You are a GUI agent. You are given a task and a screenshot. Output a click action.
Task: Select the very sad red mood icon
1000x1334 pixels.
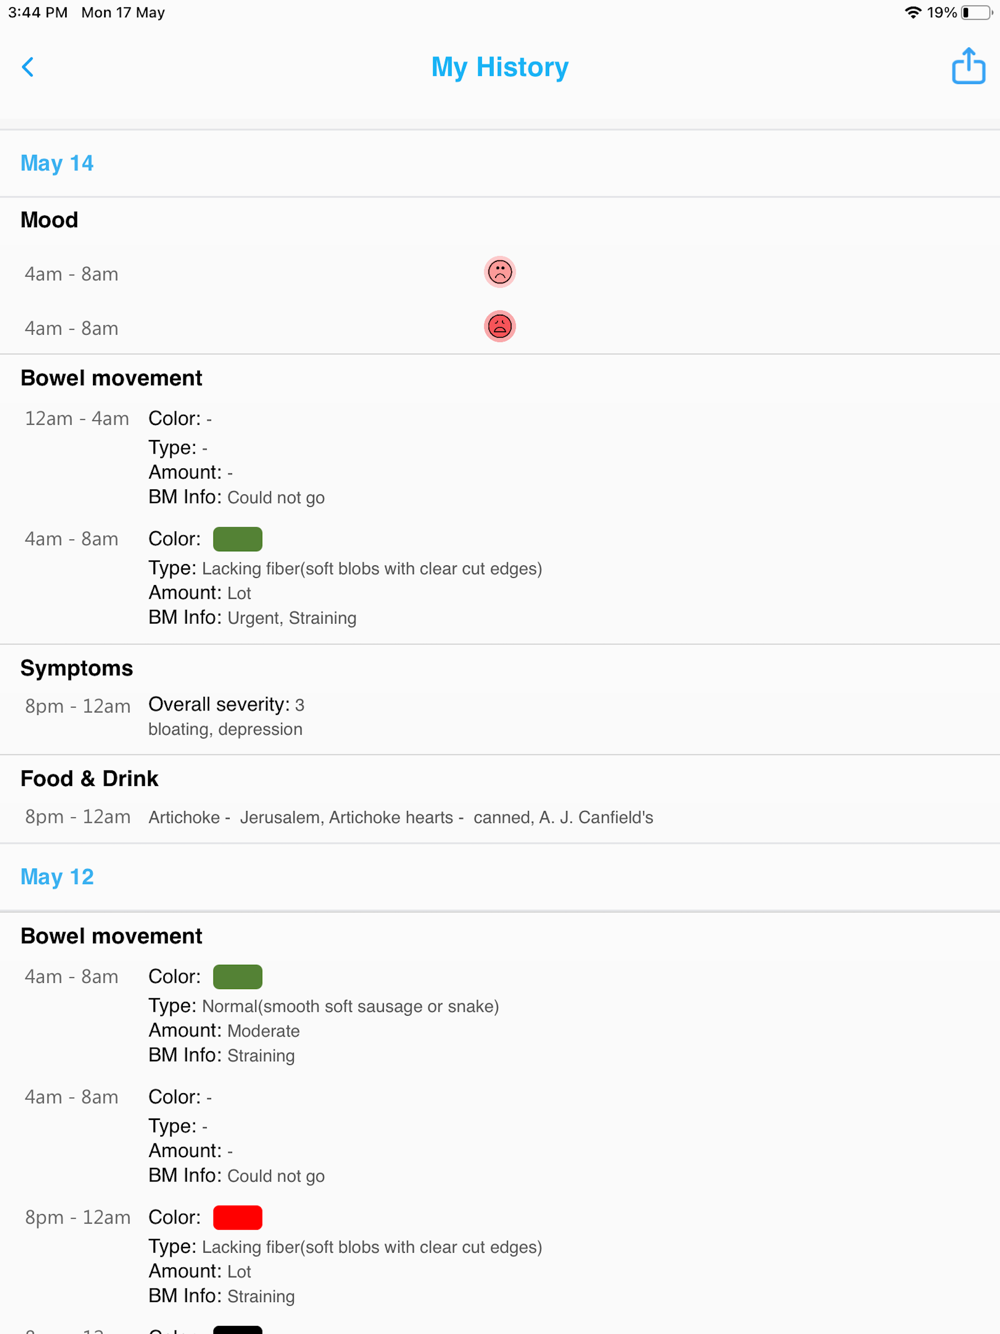(500, 326)
